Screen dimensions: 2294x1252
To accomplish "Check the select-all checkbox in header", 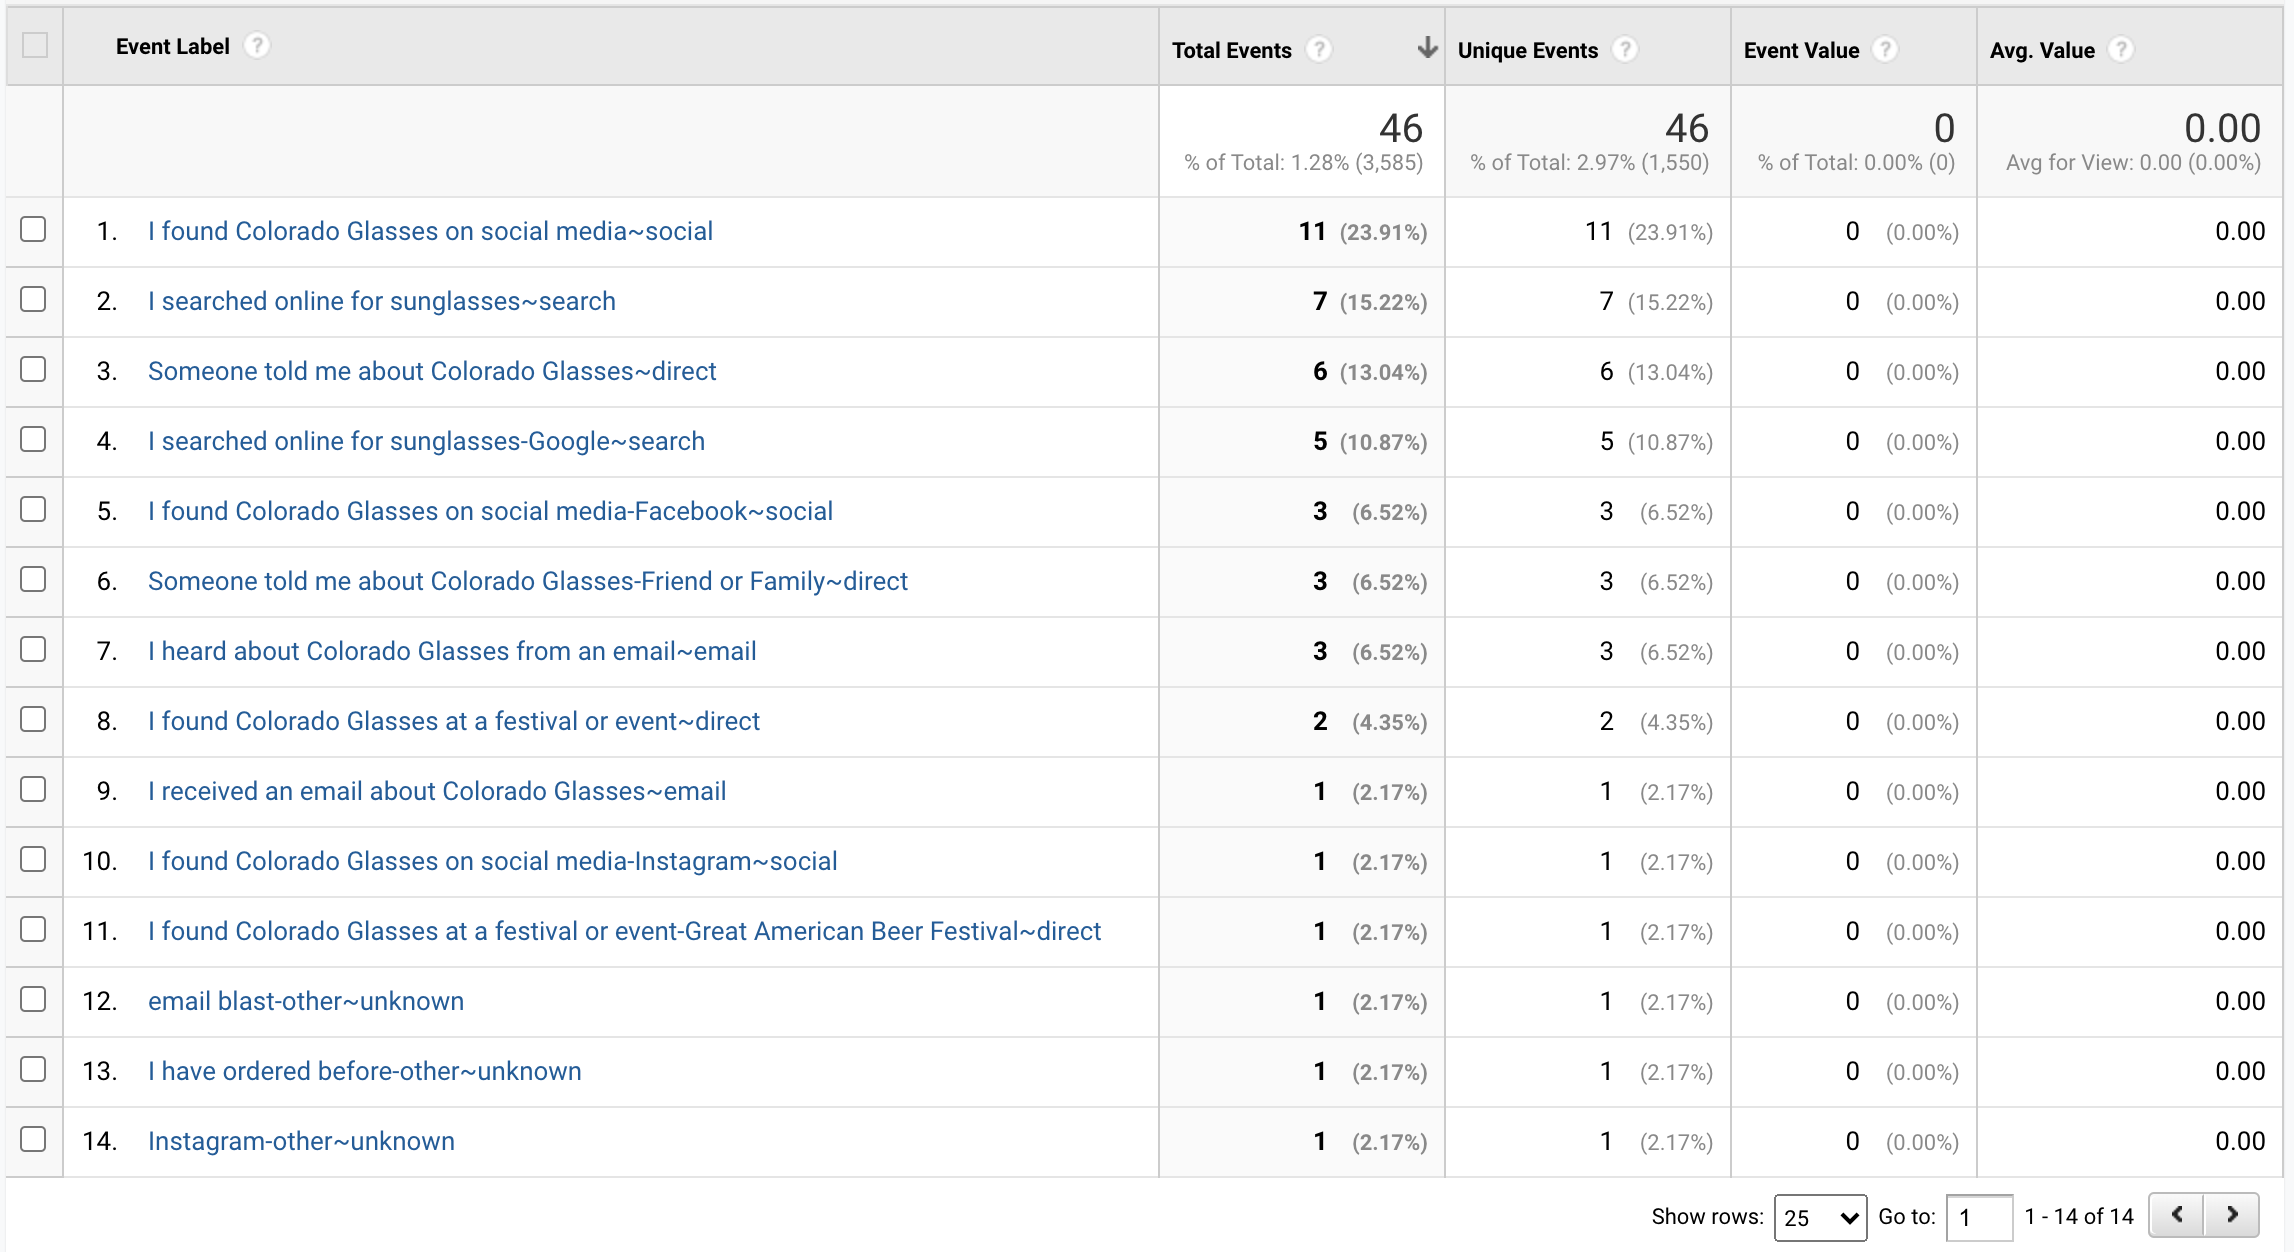I will (x=35, y=45).
